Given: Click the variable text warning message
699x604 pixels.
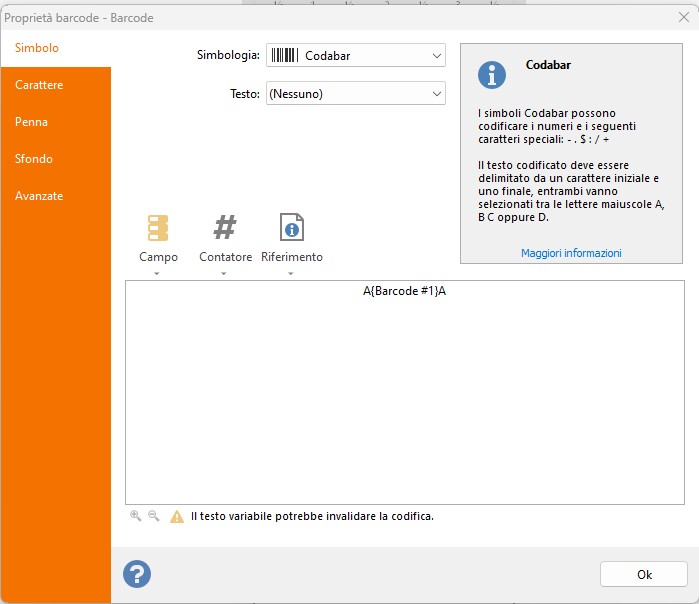Looking at the screenshot, I should tap(312, 516).
